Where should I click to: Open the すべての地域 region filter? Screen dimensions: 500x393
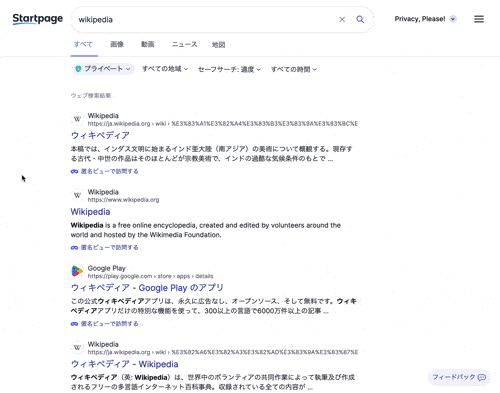click(x=165, y=69)
